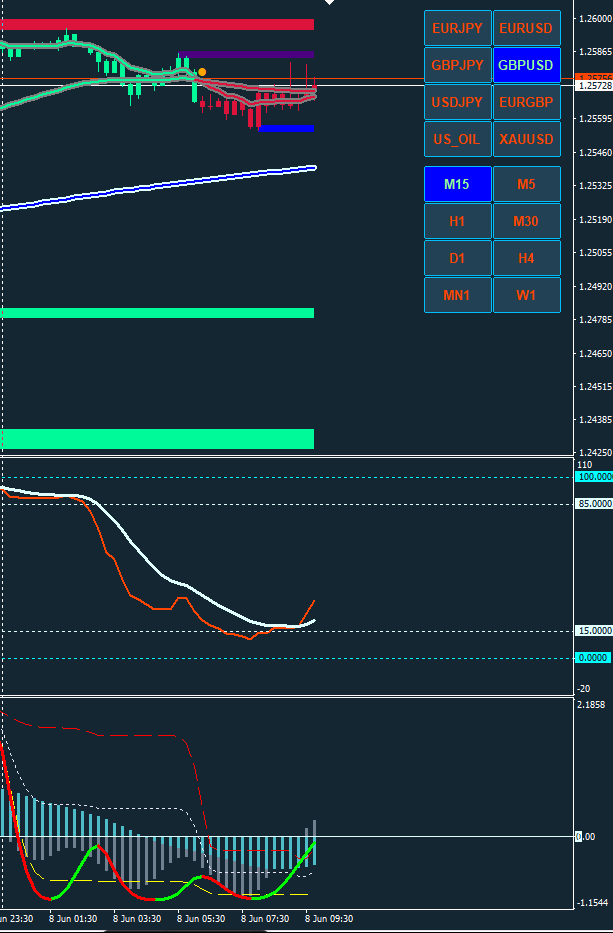Click the 1.25460 price scale value
The image size is (613, 933).
click(x=595, y=153)
